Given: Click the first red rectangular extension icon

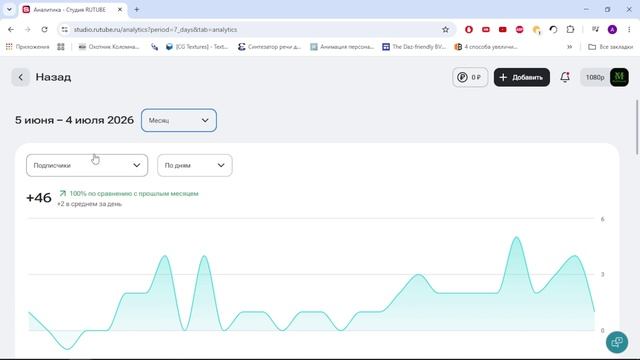Looking at the screenshot, I should tap(486, 29).
